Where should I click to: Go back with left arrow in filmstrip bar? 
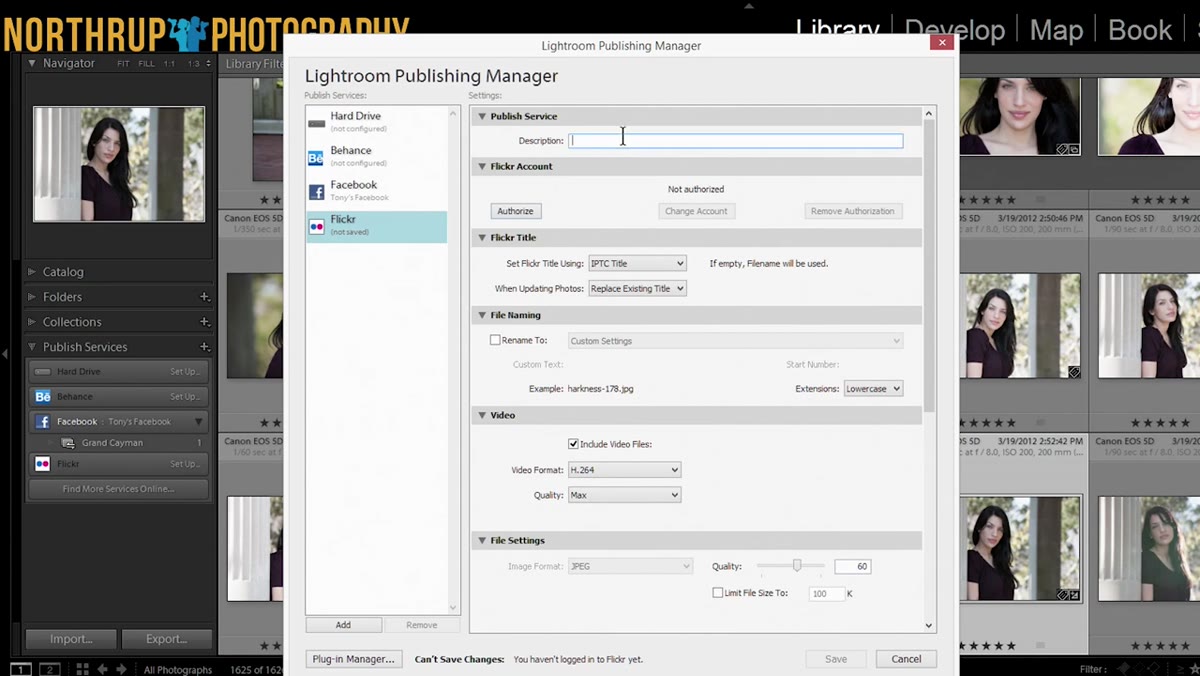click(x=102, y=669)
